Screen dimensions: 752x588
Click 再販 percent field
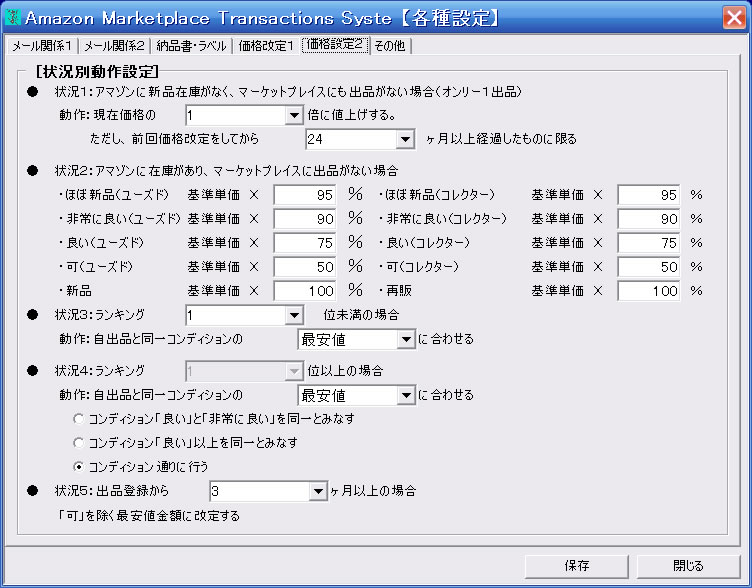point(648,291)
